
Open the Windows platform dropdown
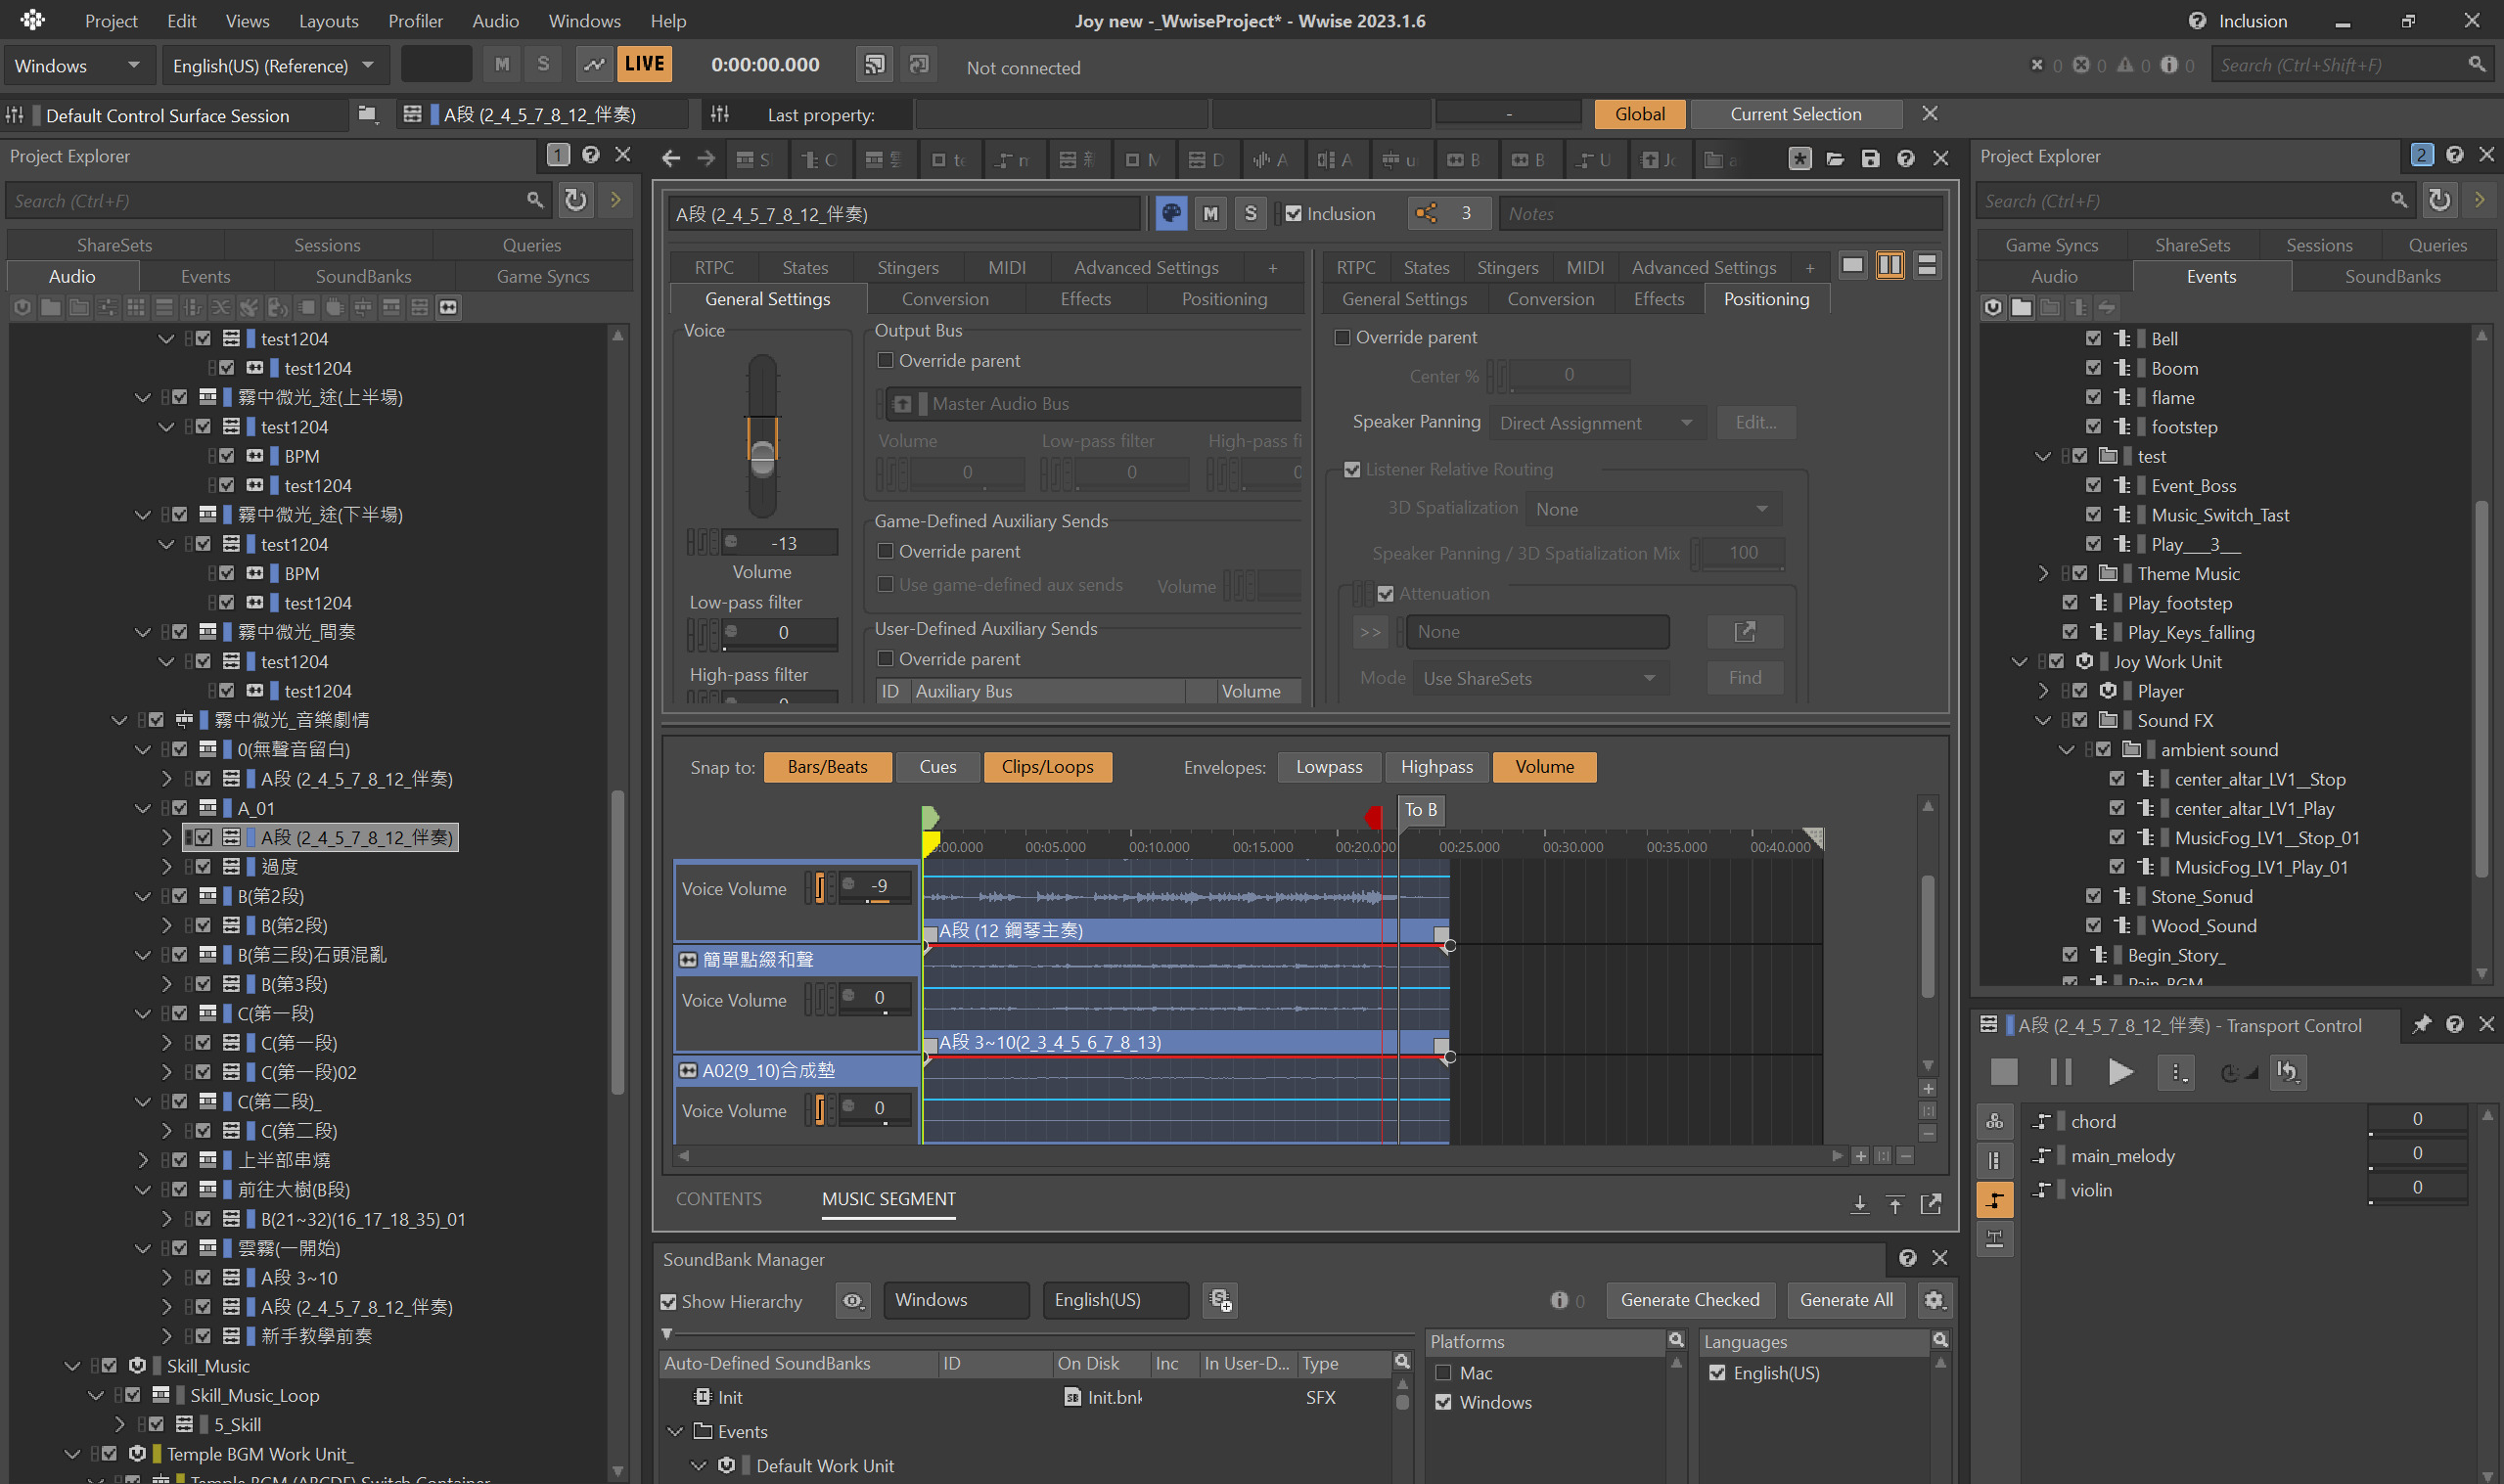point(78,66)
